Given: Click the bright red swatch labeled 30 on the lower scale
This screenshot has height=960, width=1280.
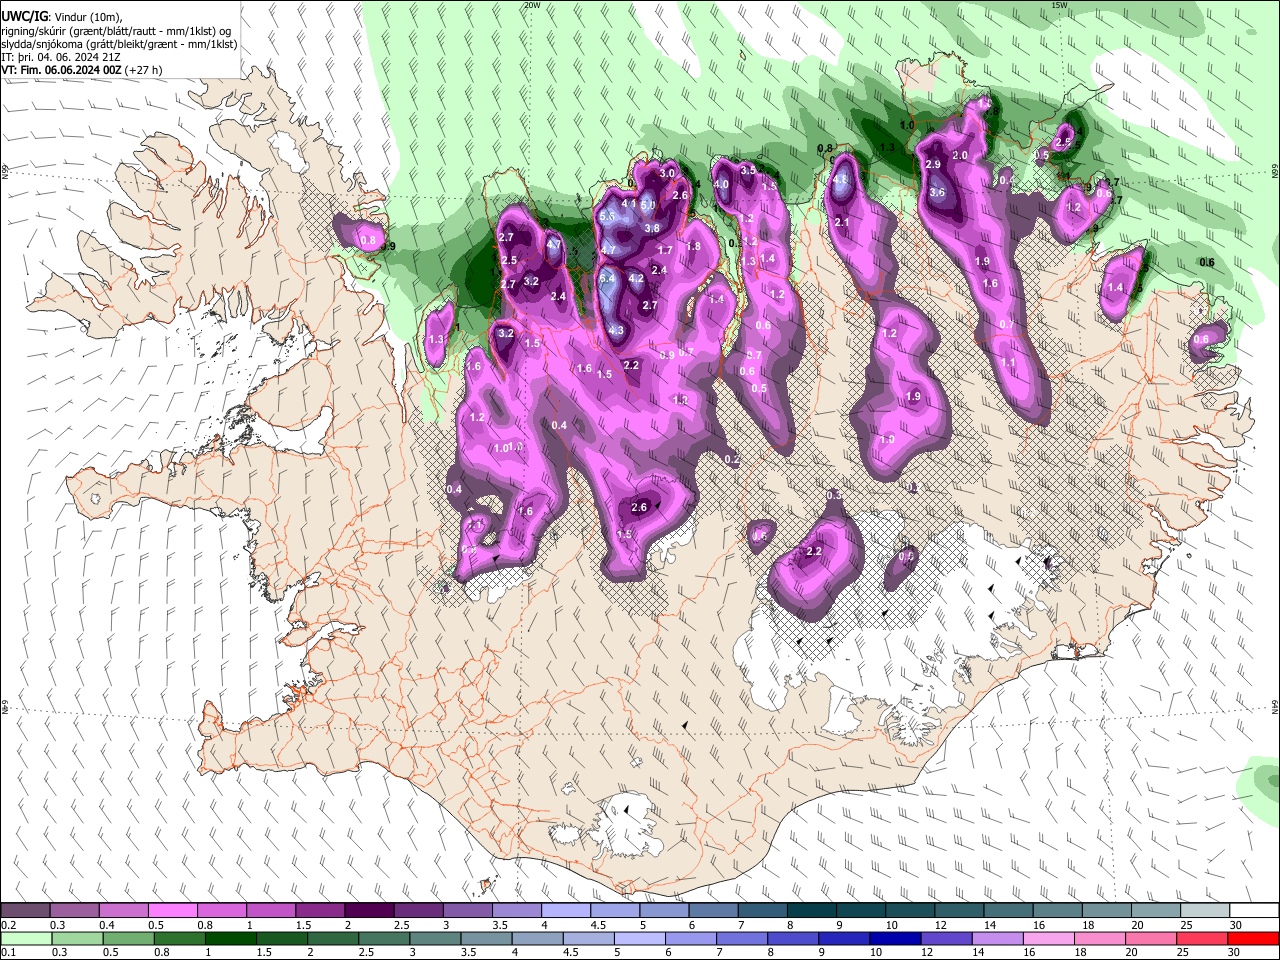Looking at the screenshot, I should (1253, 938).
